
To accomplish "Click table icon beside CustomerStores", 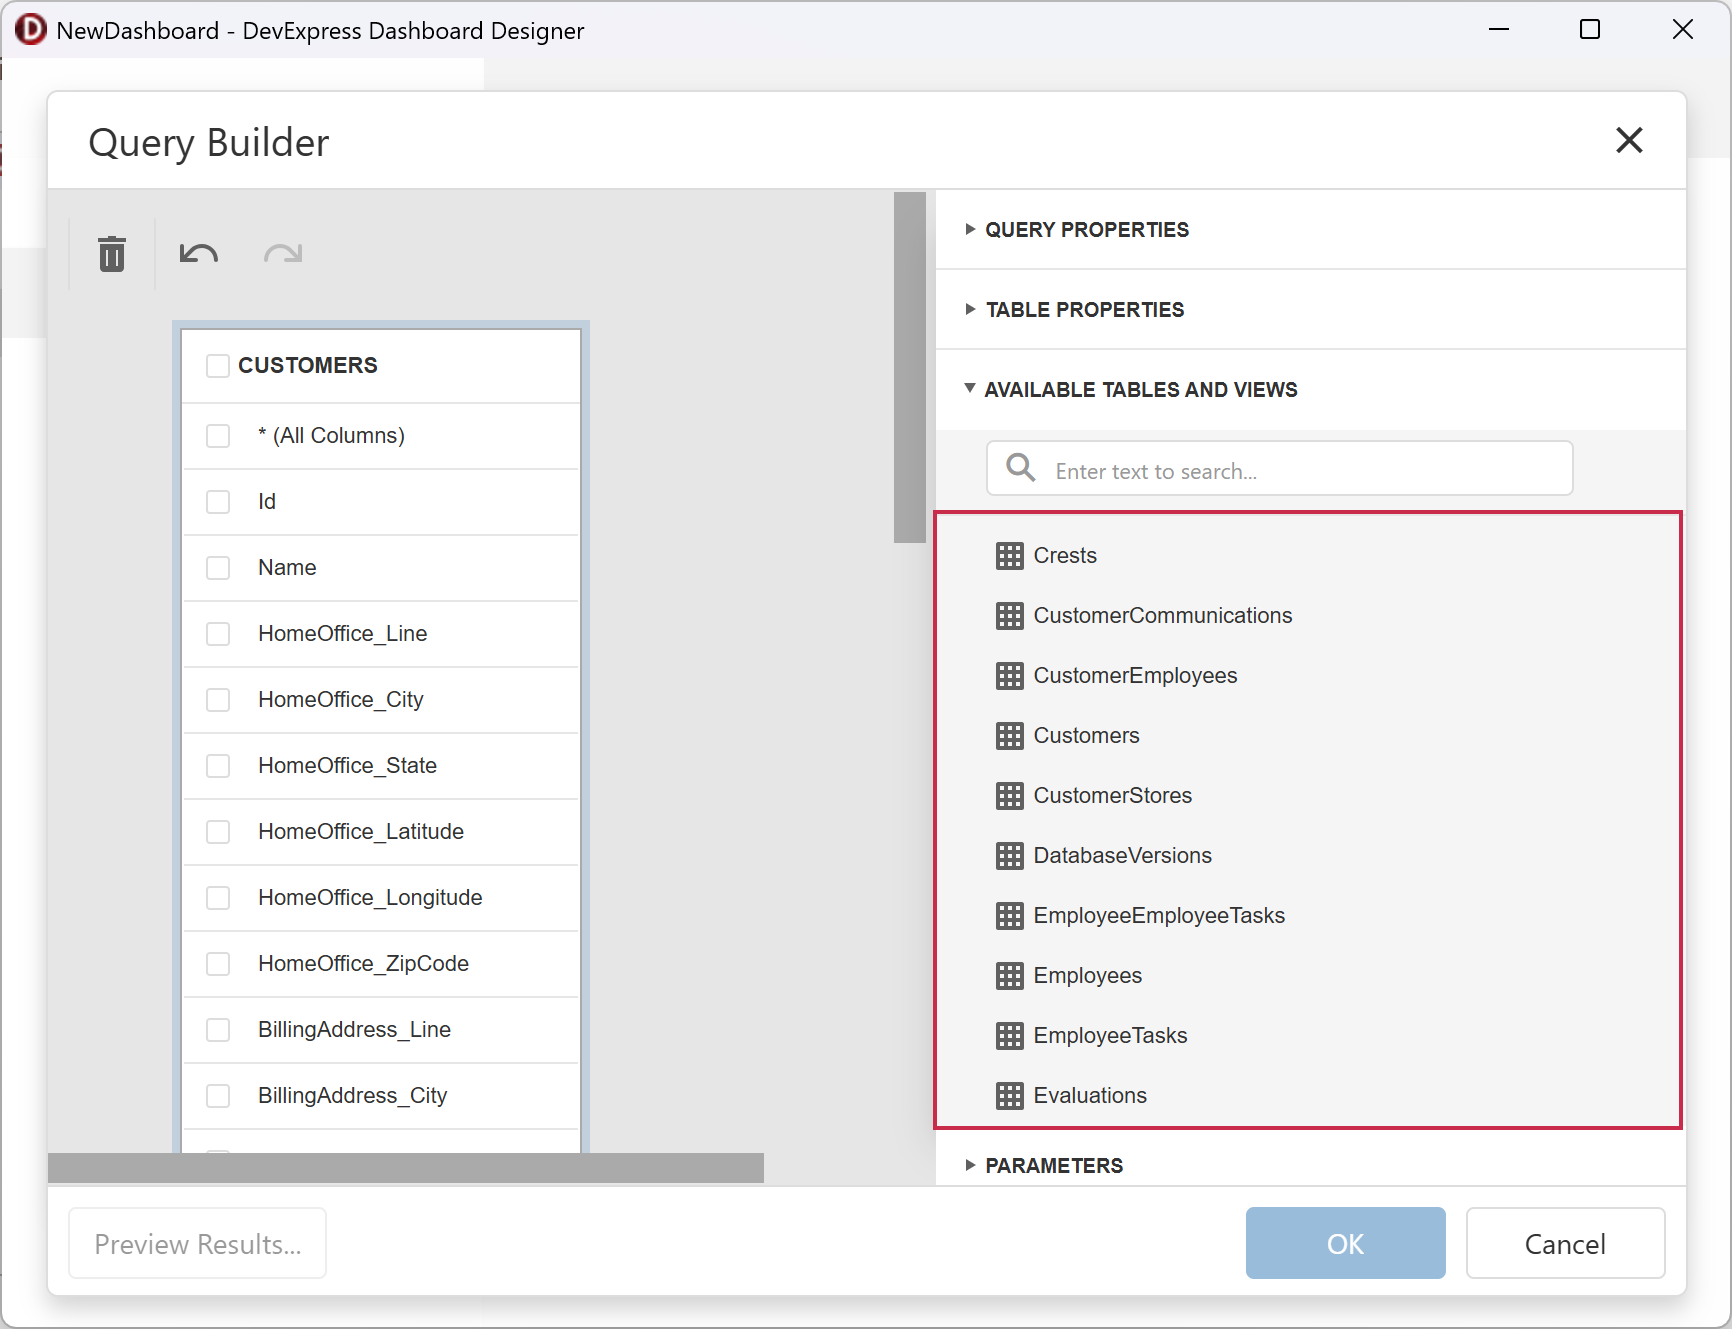I will pos(1009,796).
